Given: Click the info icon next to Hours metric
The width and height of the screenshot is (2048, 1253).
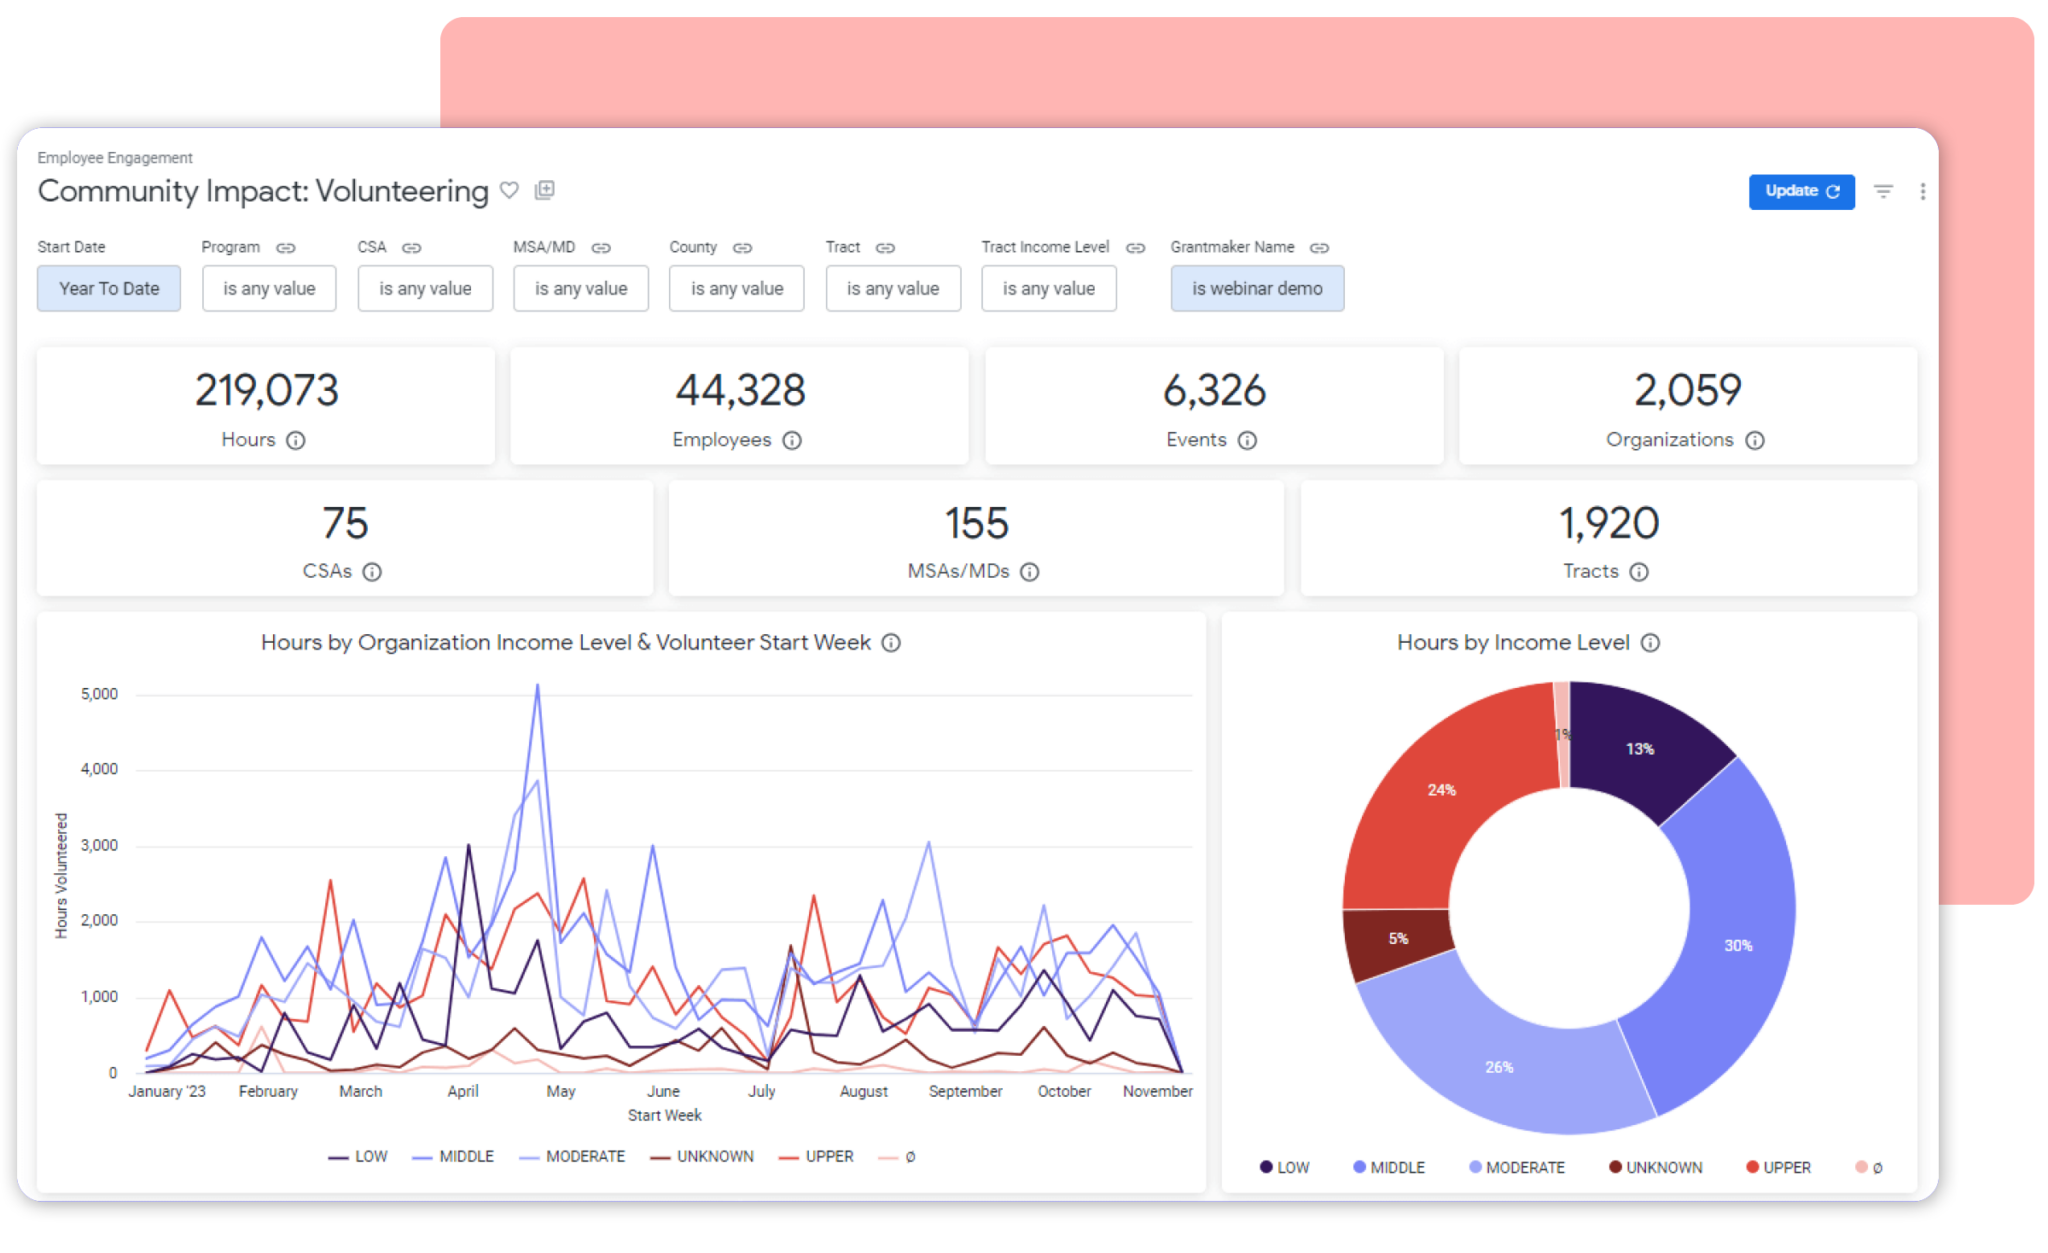Looking at the screenshot, I should [297, 440].
